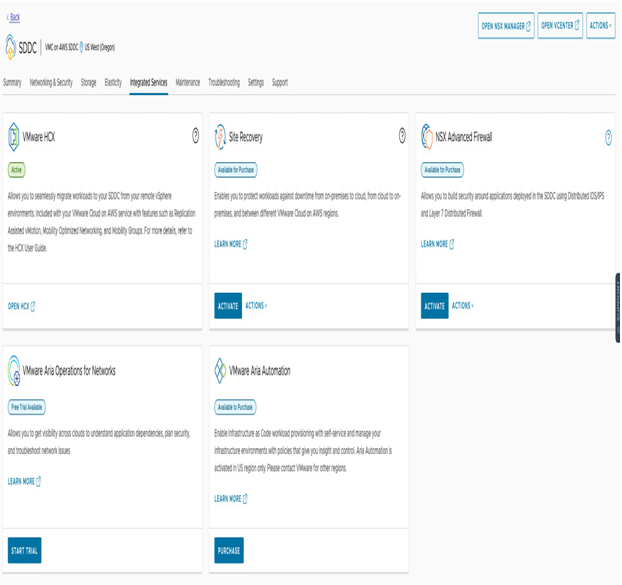Open NSX Manager in new window

tap(506, 26)
